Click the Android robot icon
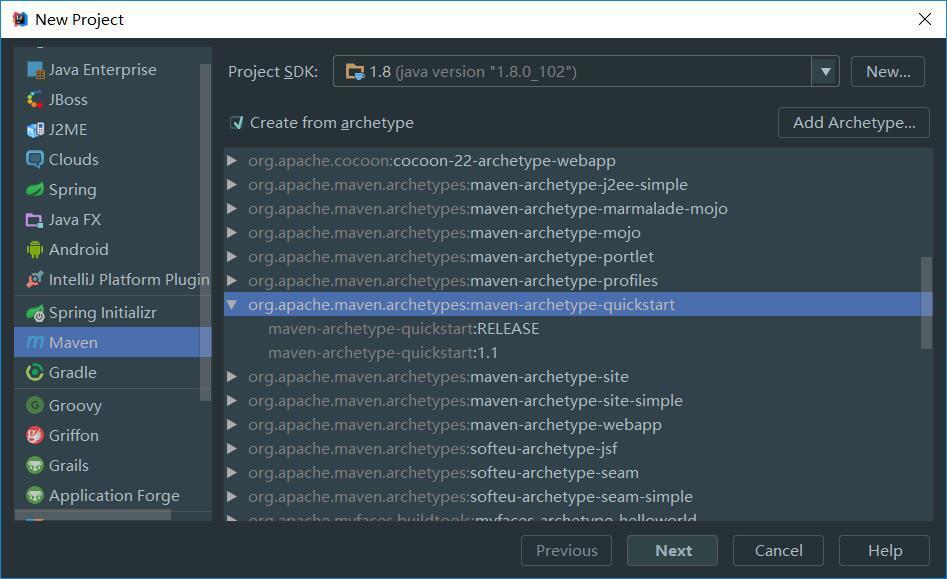 pos(35,249)
